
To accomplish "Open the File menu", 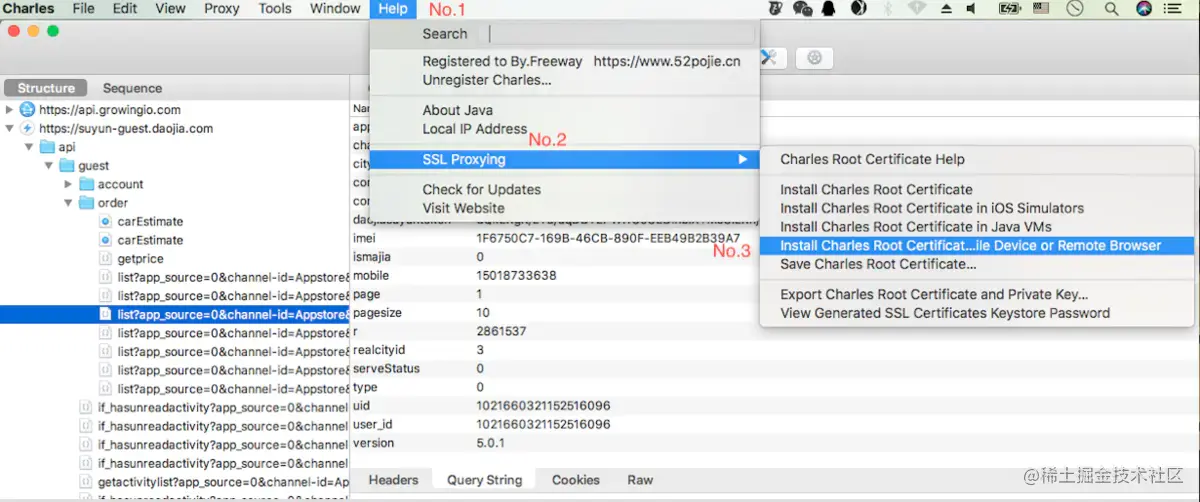I will (x=84, y=9).
